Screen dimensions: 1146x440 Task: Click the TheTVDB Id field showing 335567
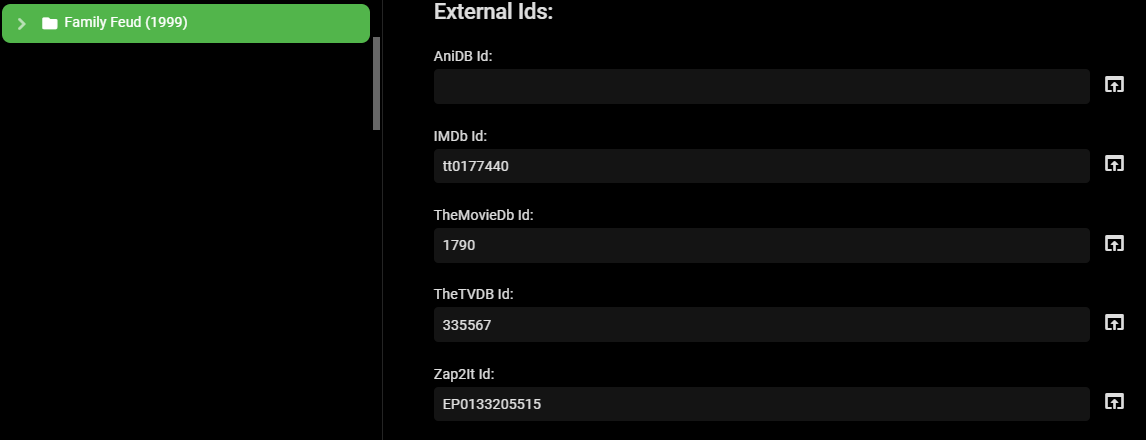[761, 324]
